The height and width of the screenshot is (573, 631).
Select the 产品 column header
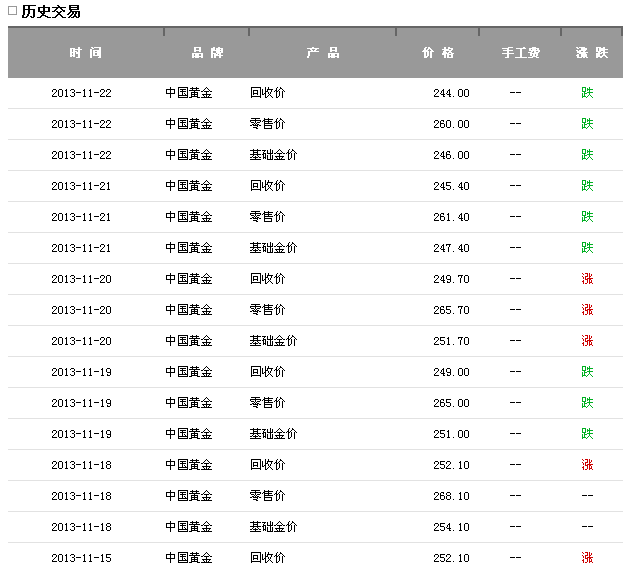click(322, 53)
